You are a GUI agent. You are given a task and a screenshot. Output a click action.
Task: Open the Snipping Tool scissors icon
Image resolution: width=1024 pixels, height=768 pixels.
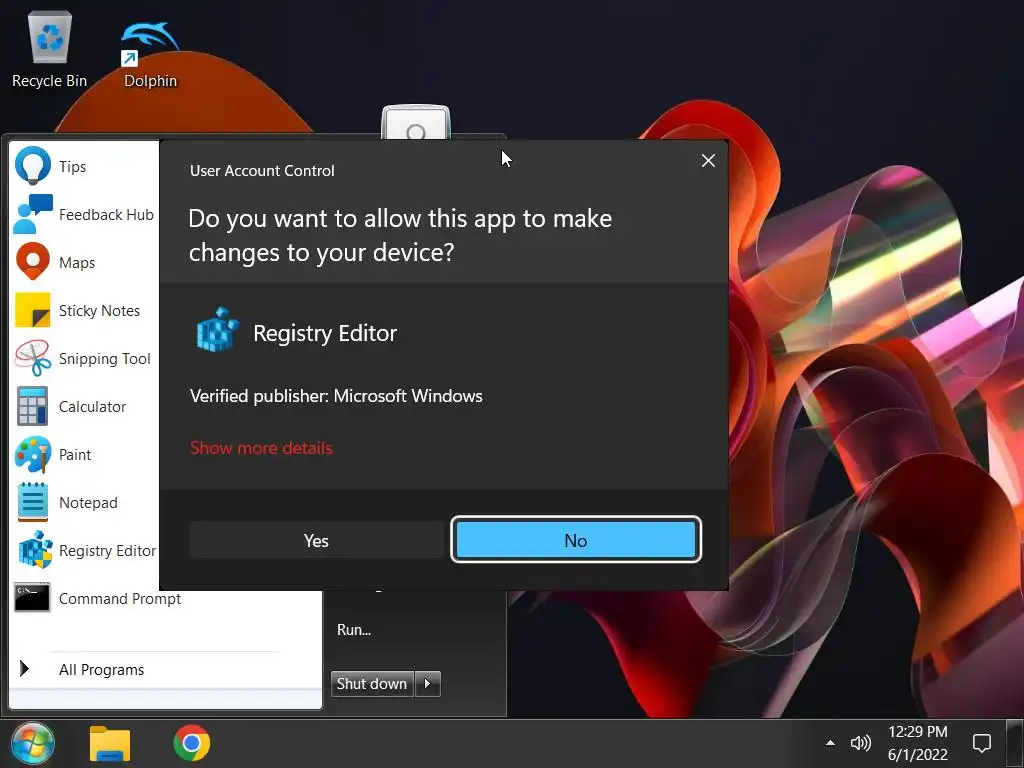point(33,358)
